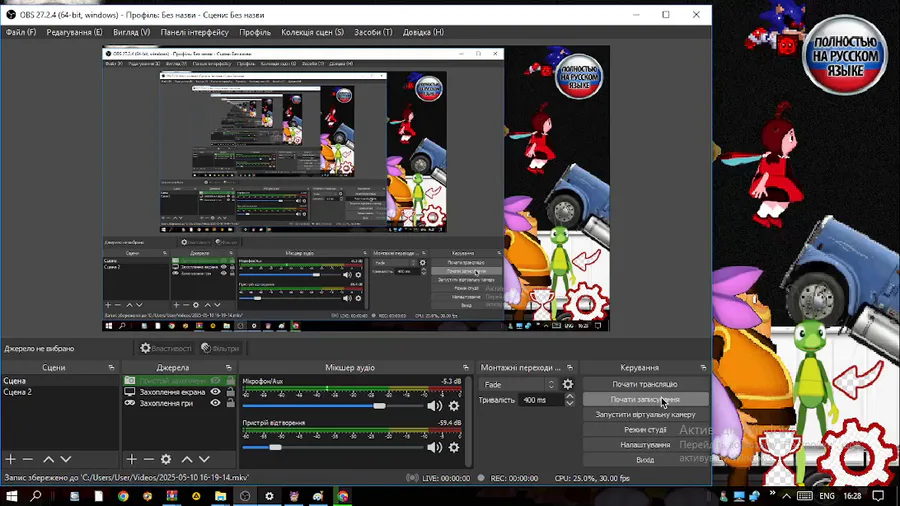Open the Windows Start menu
Viewport: 900px width, 506px height.
[x=11, y=496]
